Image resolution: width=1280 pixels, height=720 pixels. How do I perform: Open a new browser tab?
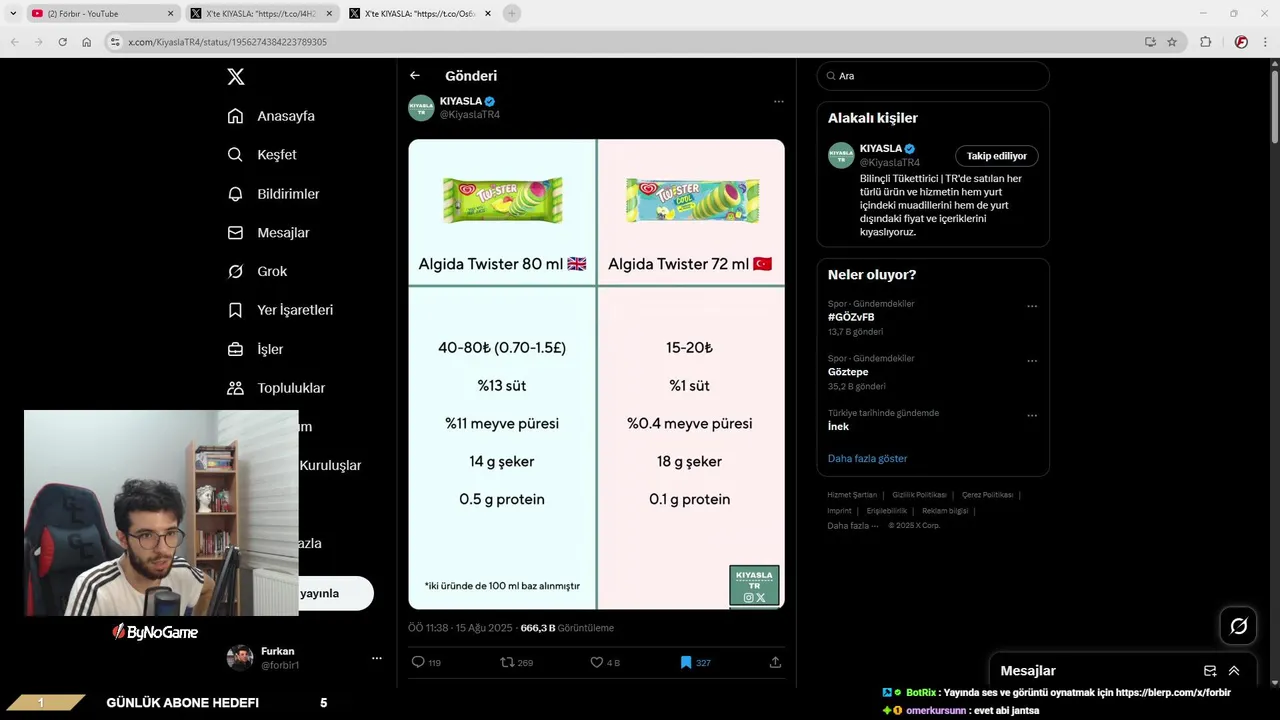[512, 14]
